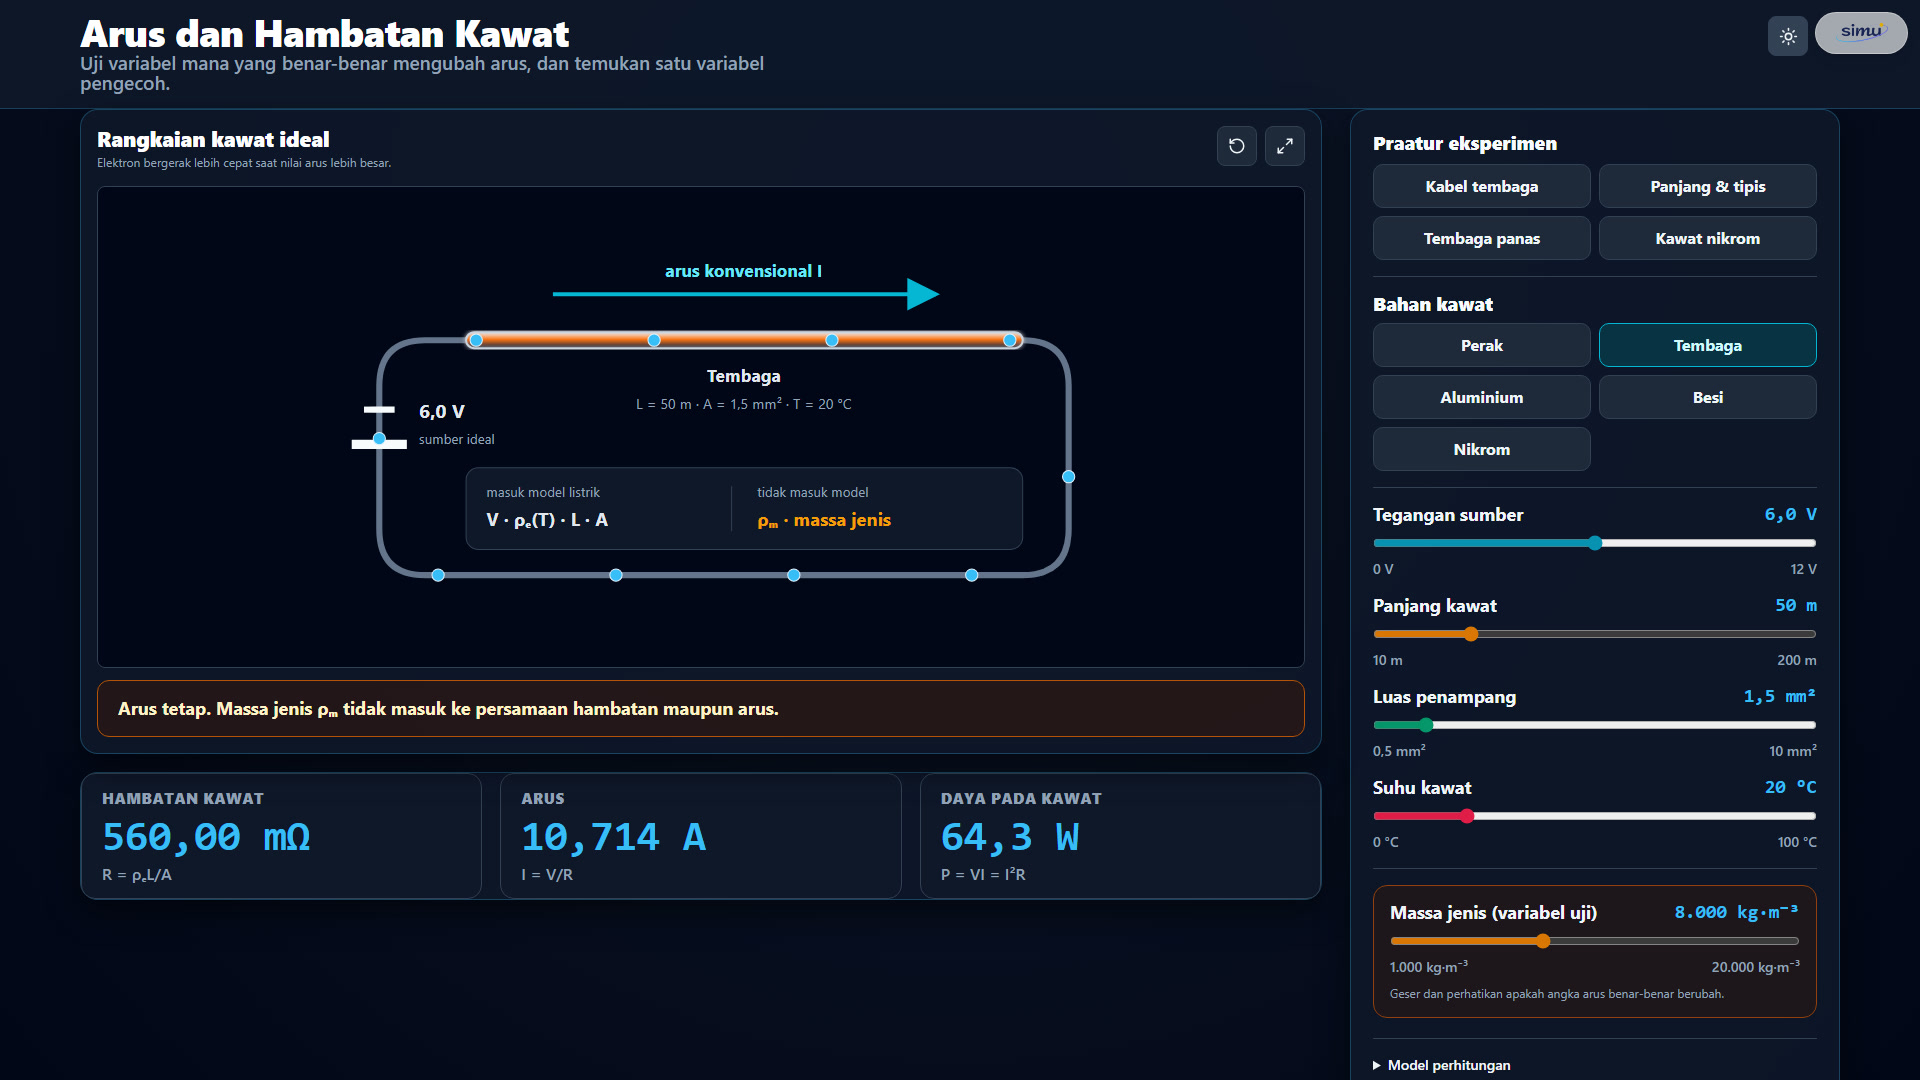Select Tembaga as wire material

click(x=1708, y=346)
